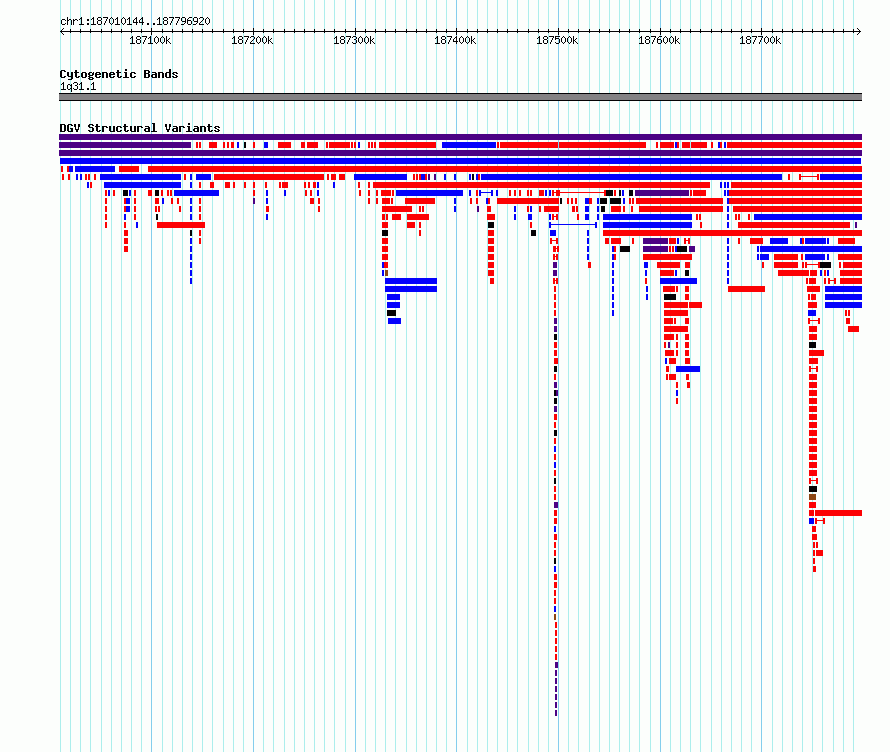Select the topmost full-width purple variant bar
Image resolution: width=890 pixels, height=752 pixels.
tap(460, 137)
